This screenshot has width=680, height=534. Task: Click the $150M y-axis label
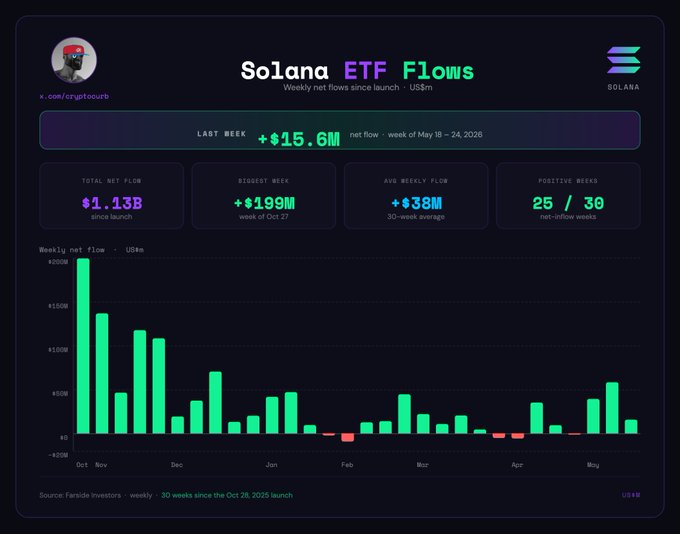coord(58,306)
